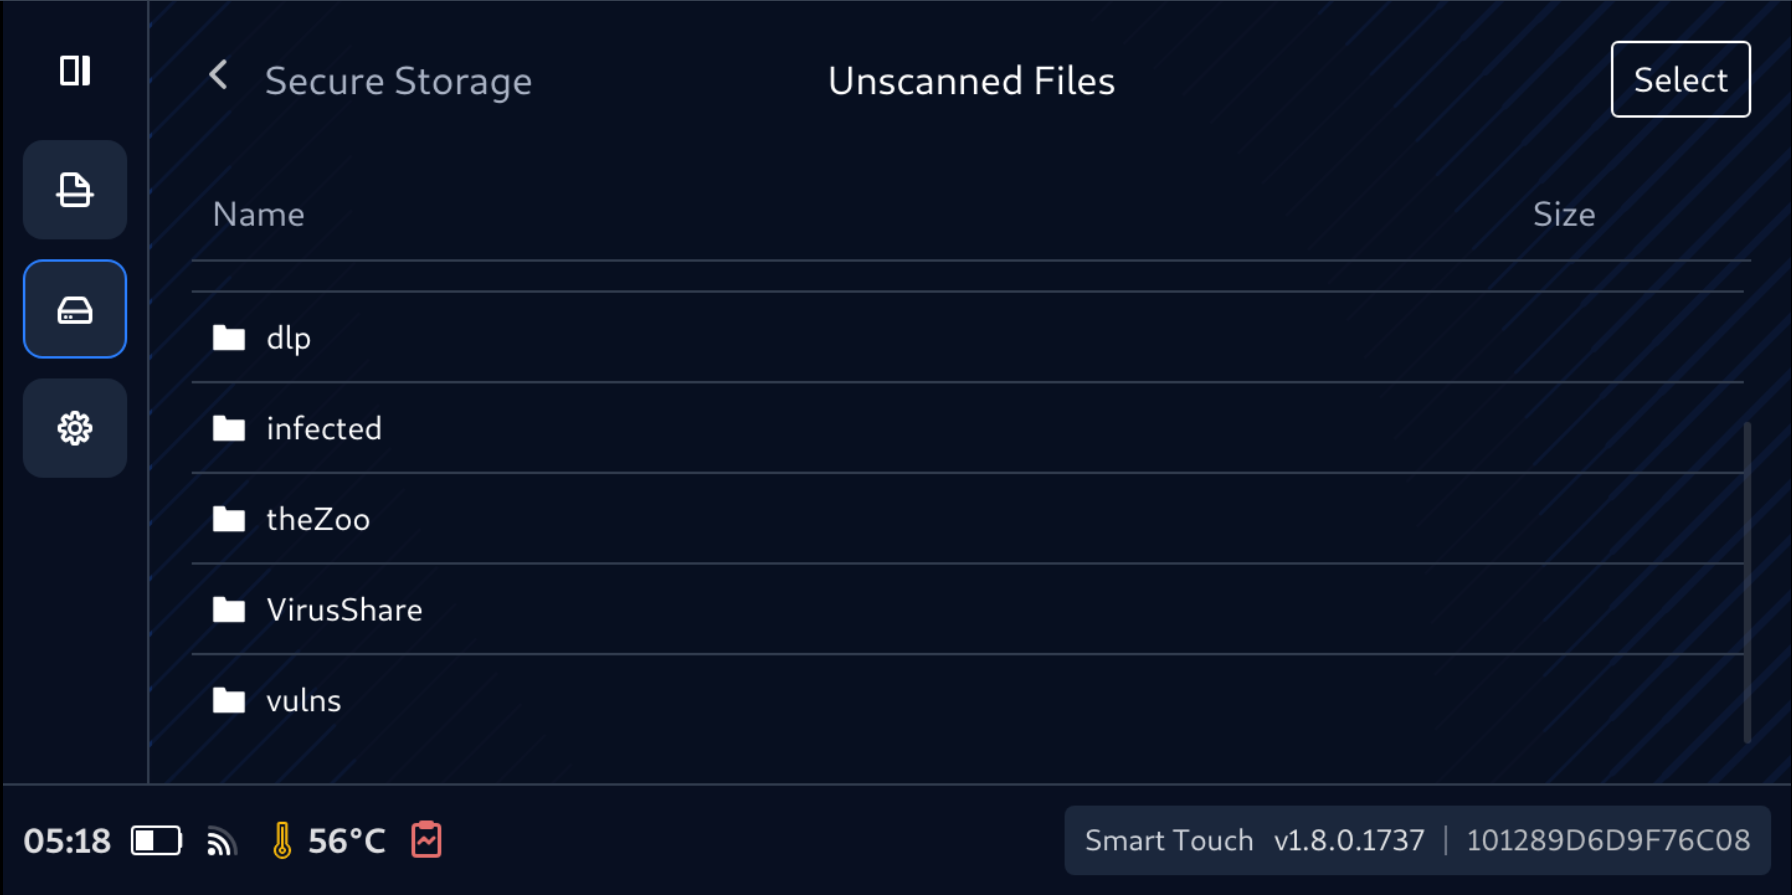
Task: Open theZoo folder
Action: (x=318, y=520)
